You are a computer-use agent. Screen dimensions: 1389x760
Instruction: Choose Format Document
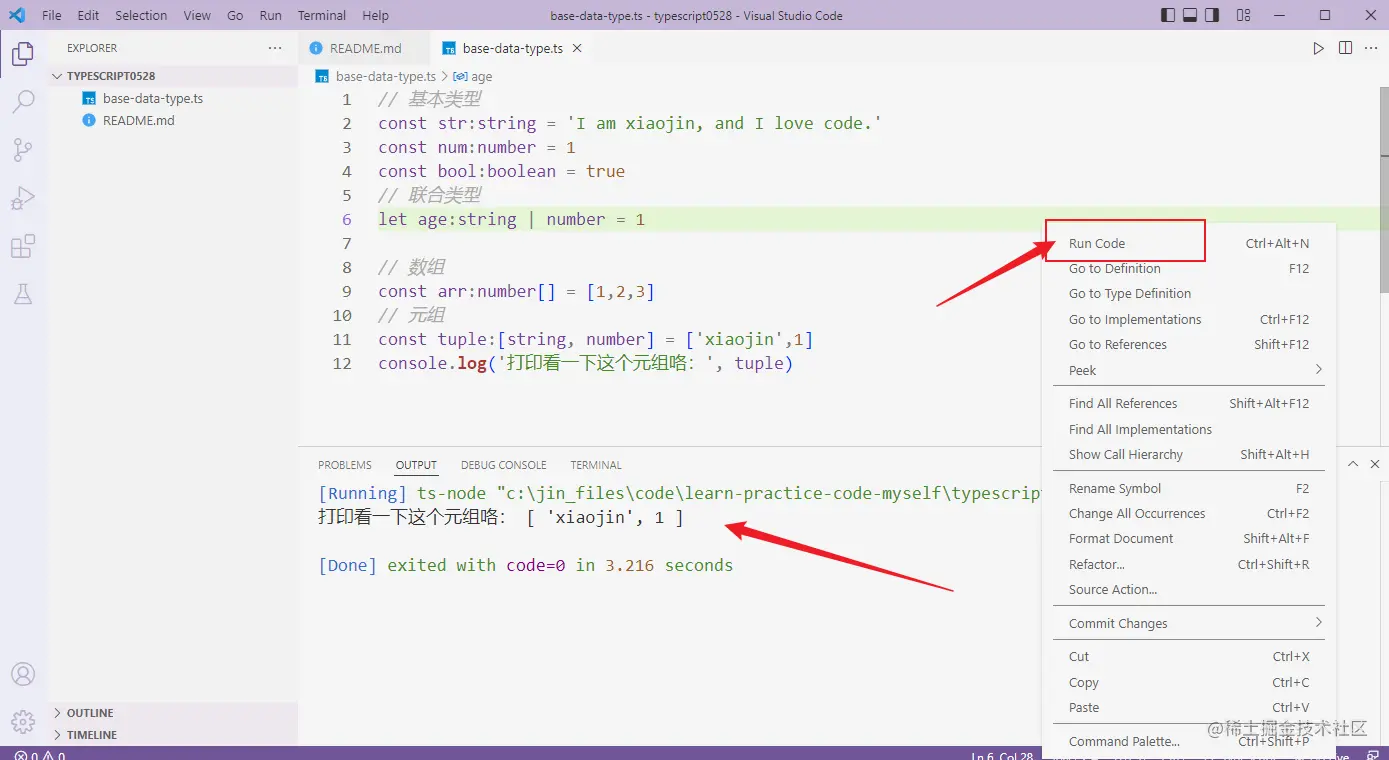[1189, 538]
